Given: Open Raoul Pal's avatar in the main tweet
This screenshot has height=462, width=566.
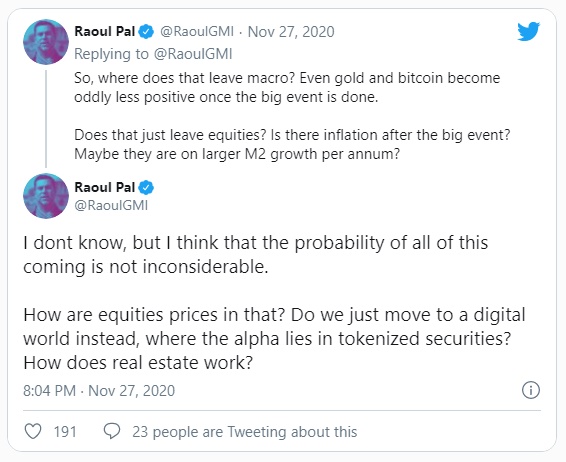Looking at the screenshot, I should coord(46,196).
